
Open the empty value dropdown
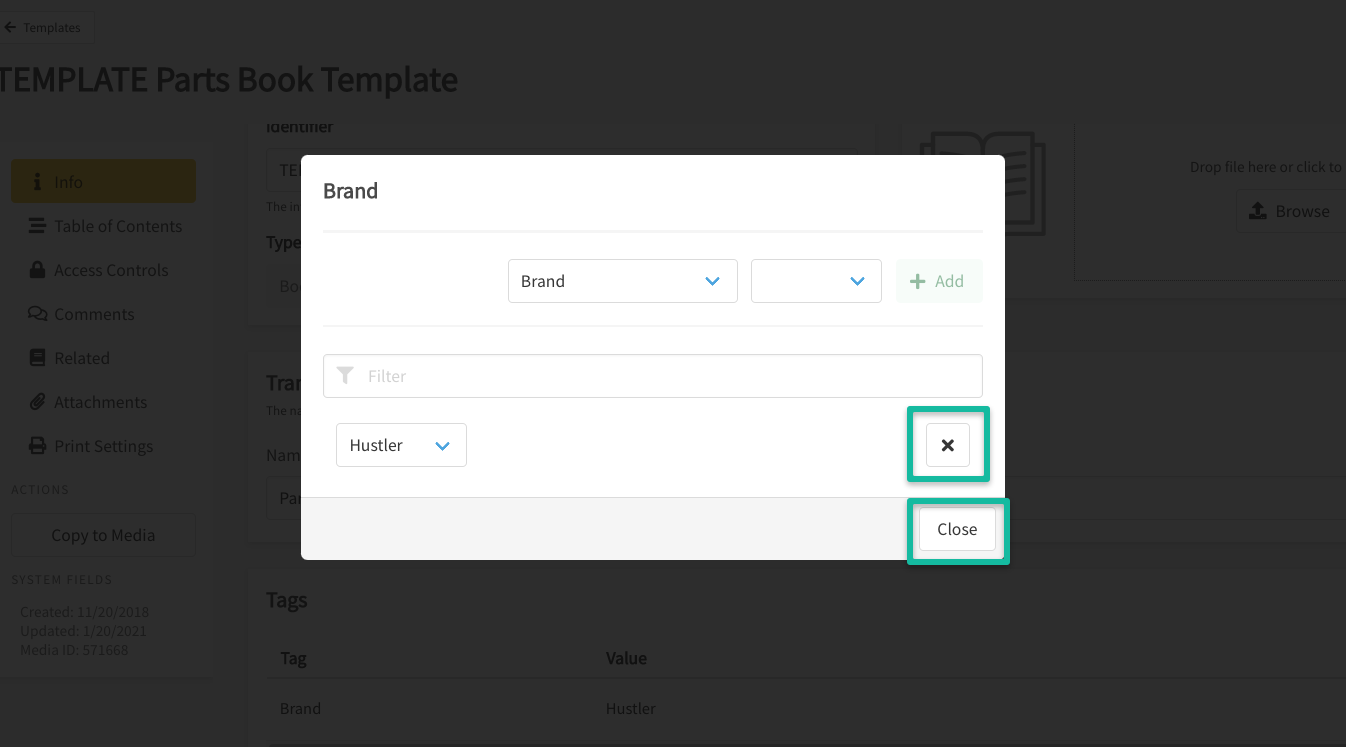click(x=816, y=281)
